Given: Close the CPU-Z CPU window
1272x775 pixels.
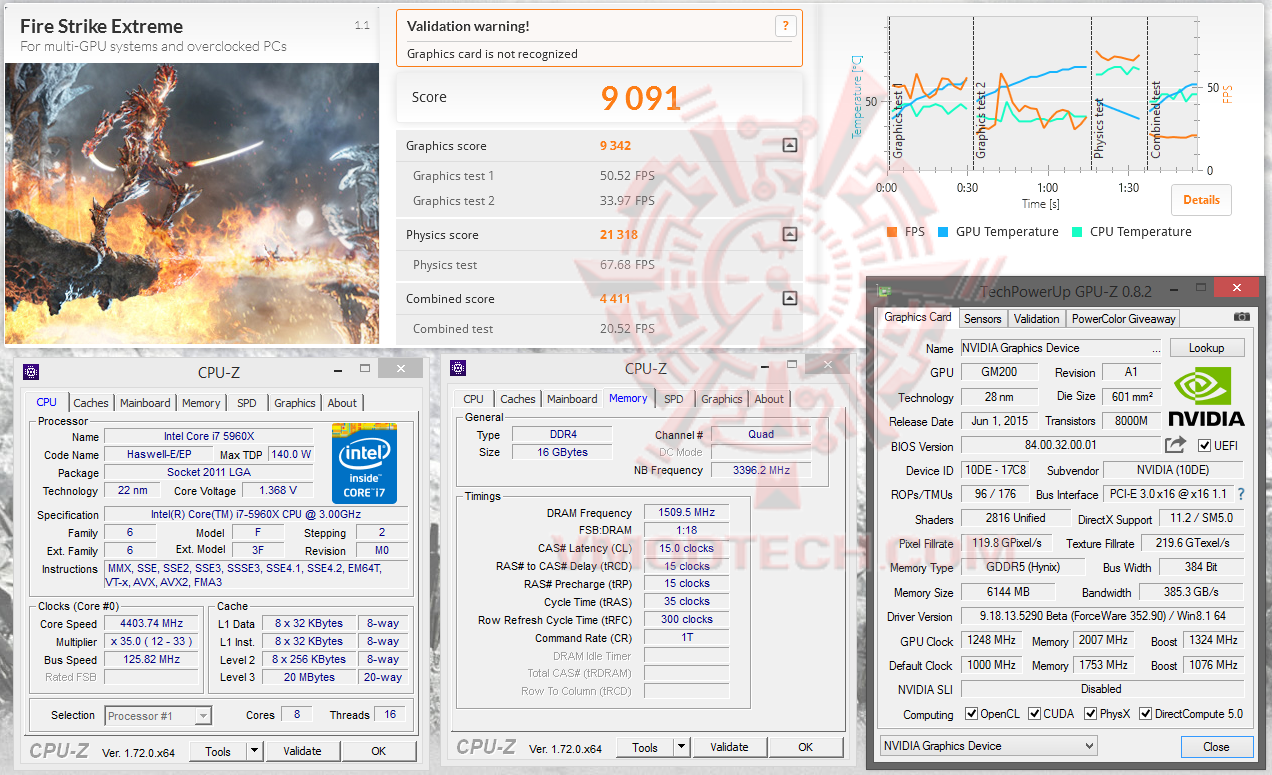Looking at the screenshot, I should coord(401,370).
